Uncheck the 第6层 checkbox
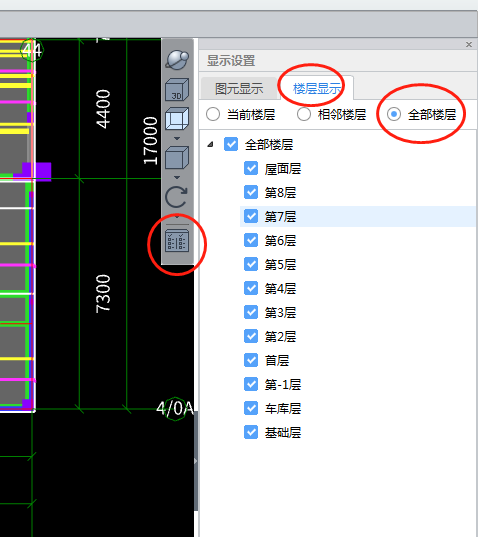The image size is (478, 537). [x=251, y=240]
